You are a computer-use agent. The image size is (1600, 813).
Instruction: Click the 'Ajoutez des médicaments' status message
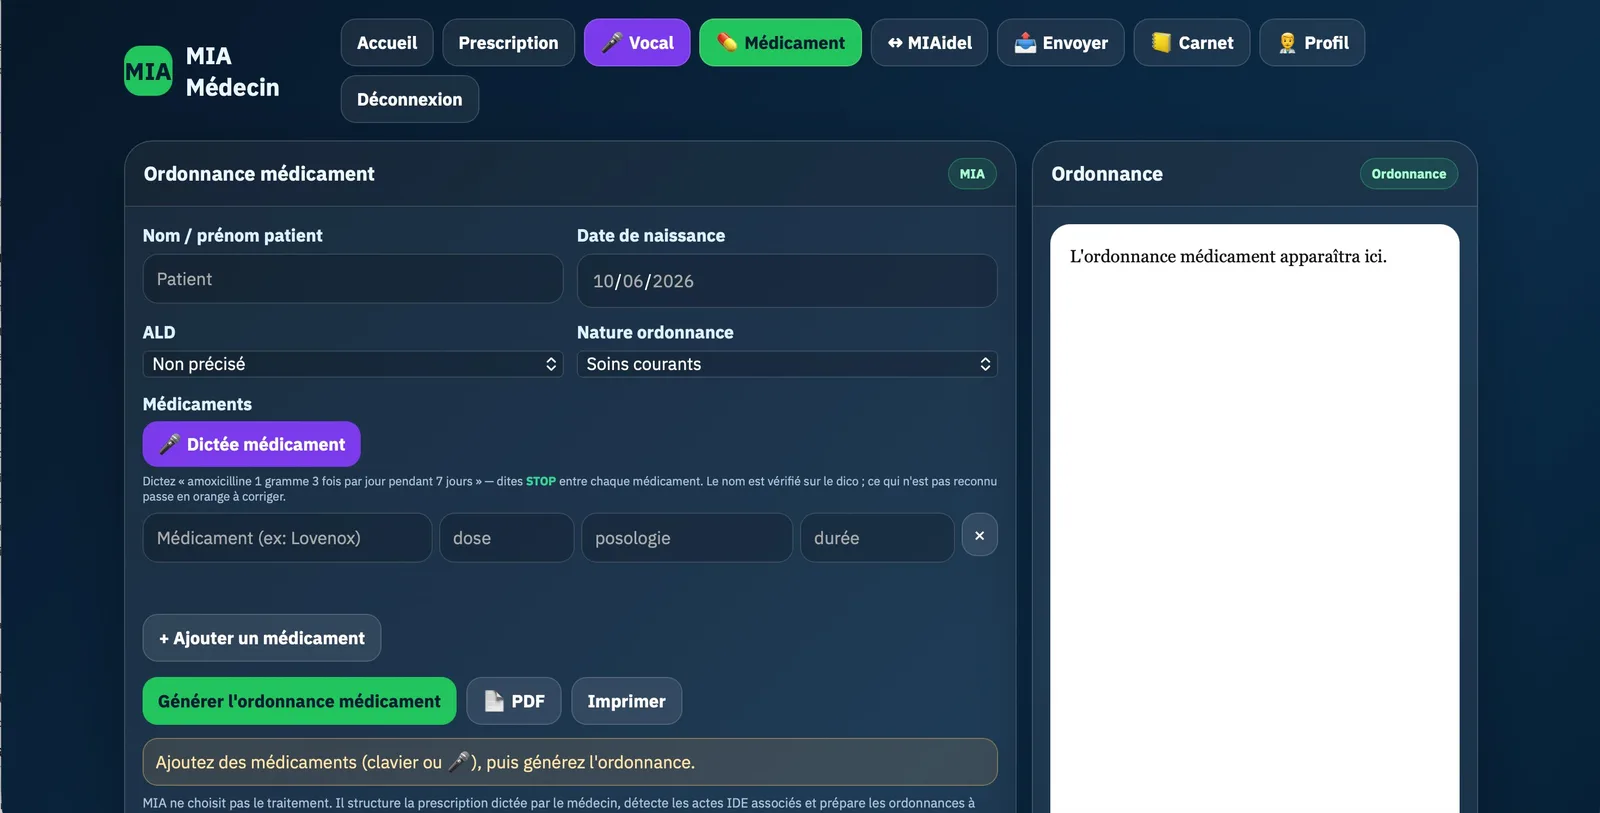(570, 762)
